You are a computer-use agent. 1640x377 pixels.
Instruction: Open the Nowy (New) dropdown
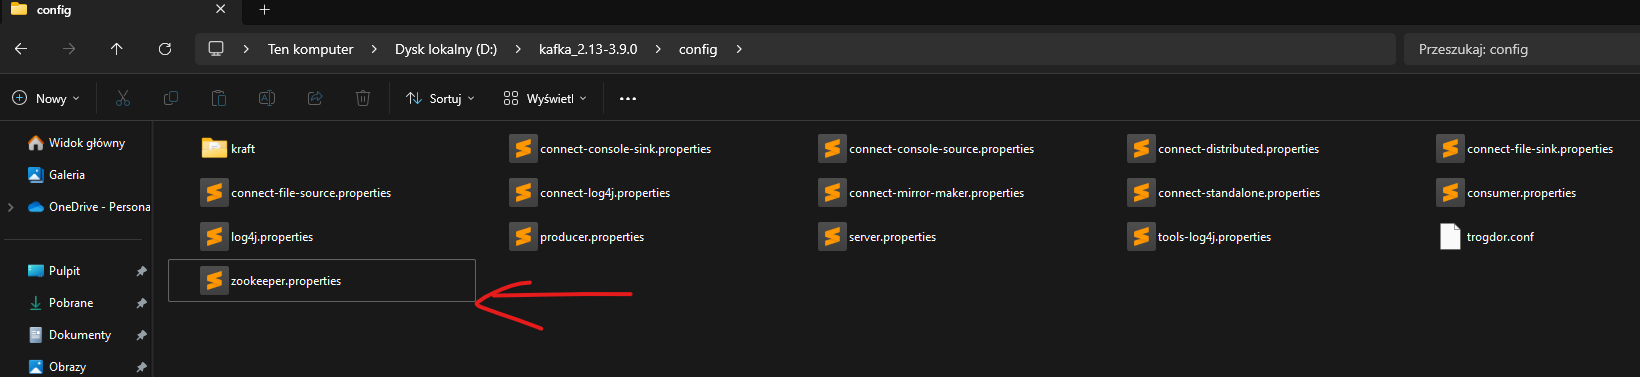point(46,98)
